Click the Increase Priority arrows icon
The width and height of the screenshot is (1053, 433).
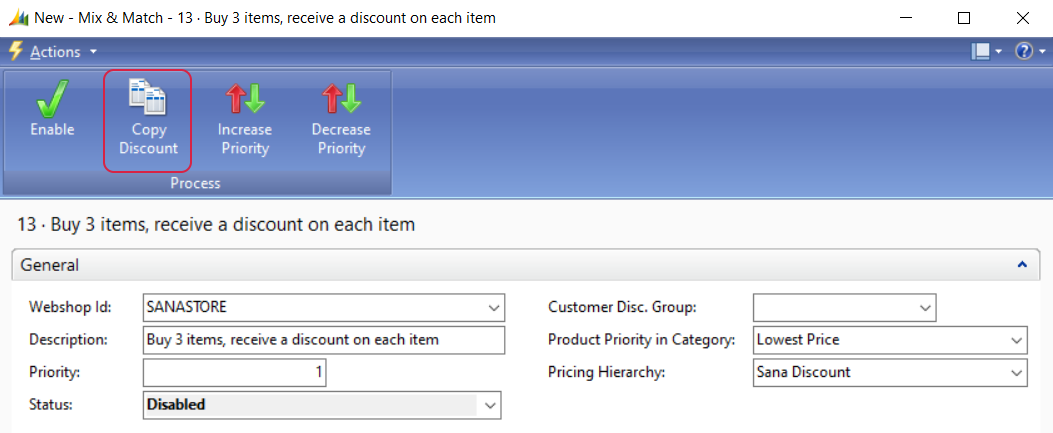[x=244, y=98]
